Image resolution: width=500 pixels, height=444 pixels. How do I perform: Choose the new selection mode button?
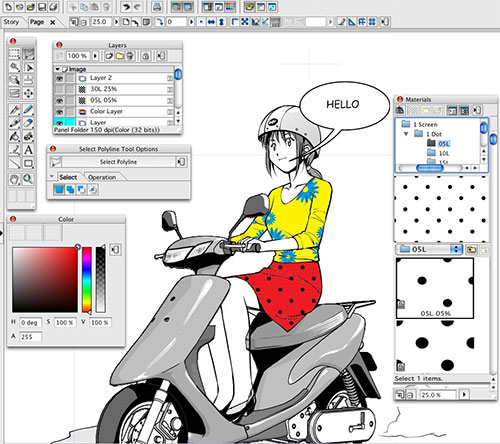59,190
